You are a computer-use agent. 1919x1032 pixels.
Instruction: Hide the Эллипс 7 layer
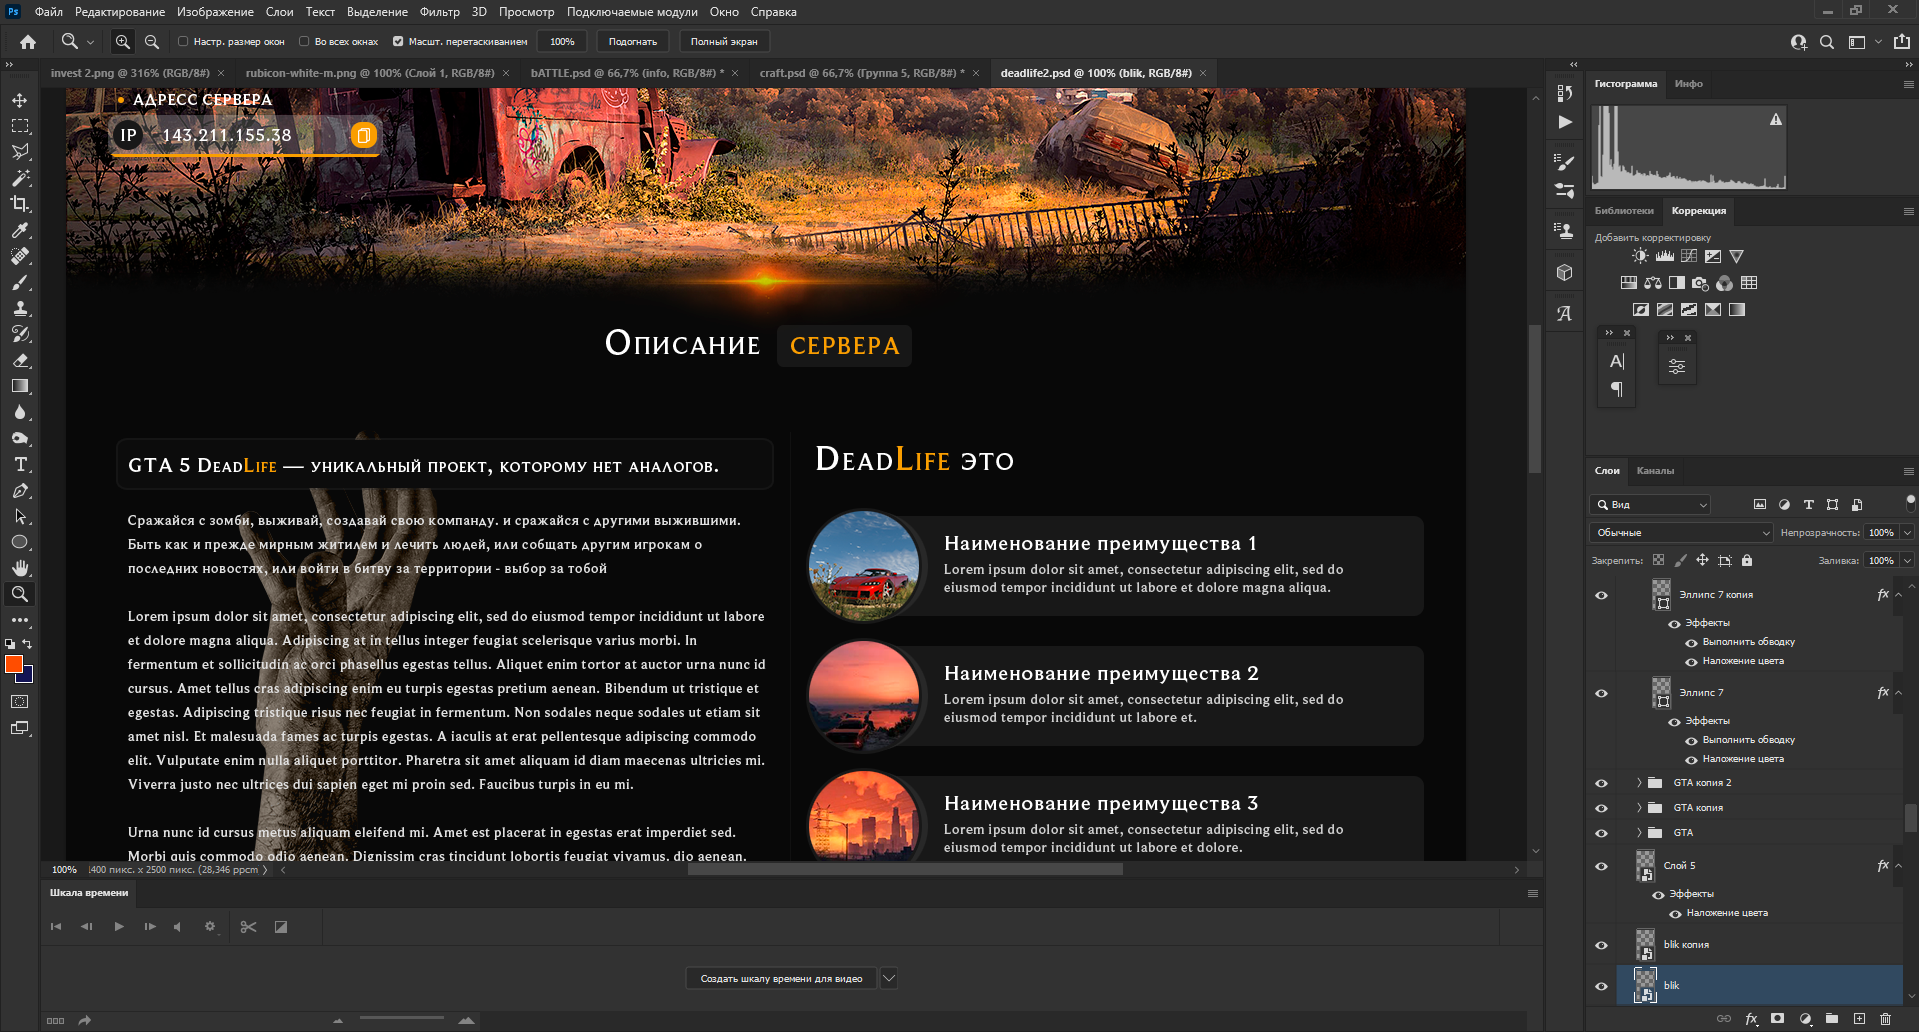tap(1601, 693)
